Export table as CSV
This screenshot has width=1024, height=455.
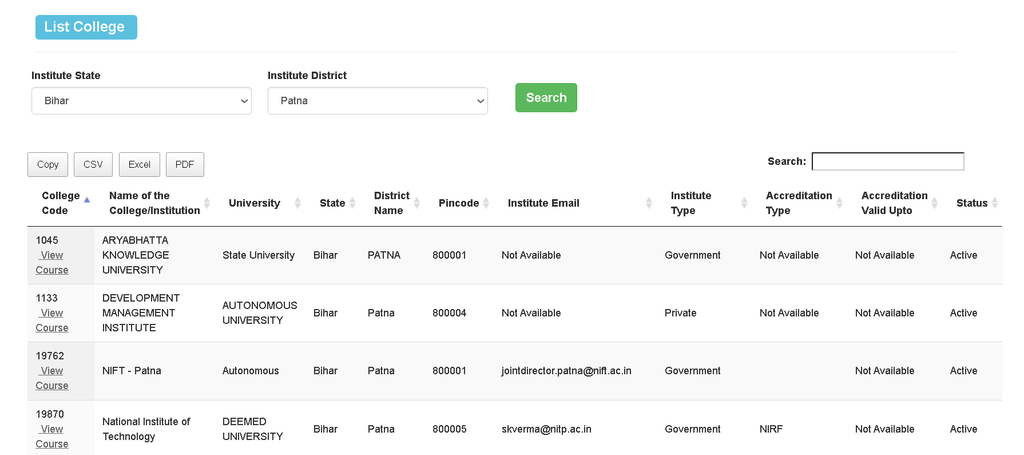[93, 165]
